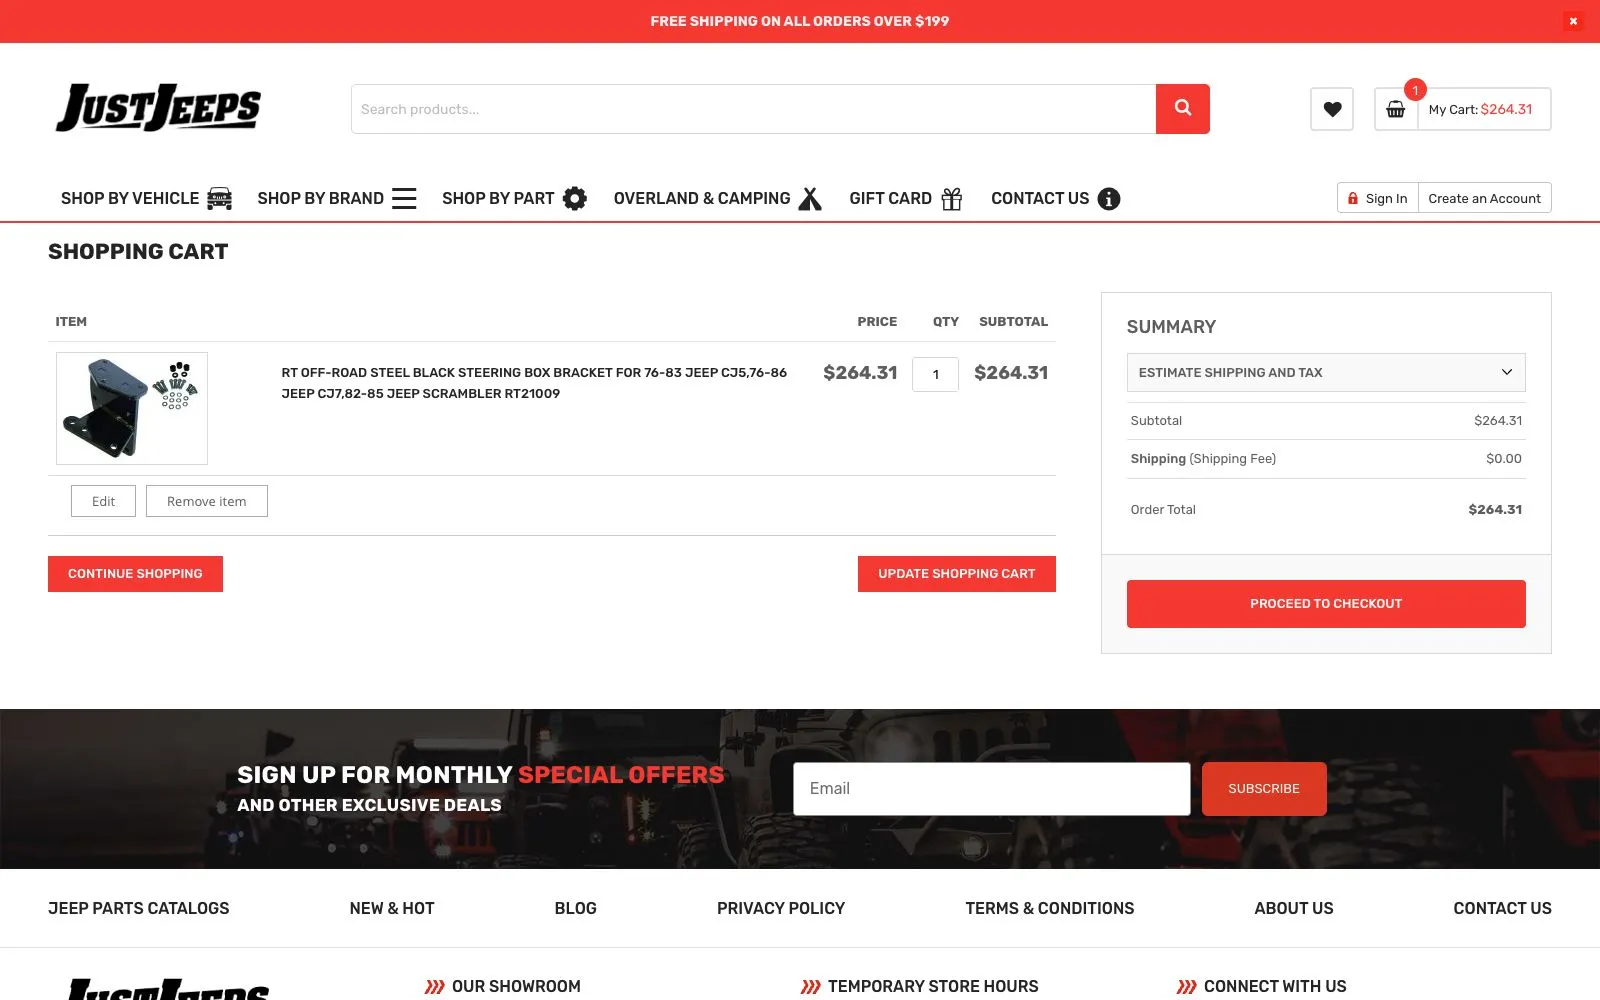The image size is (1600, 1000).
Task: Click Create an Account
Action: (x=1485, y=198)
